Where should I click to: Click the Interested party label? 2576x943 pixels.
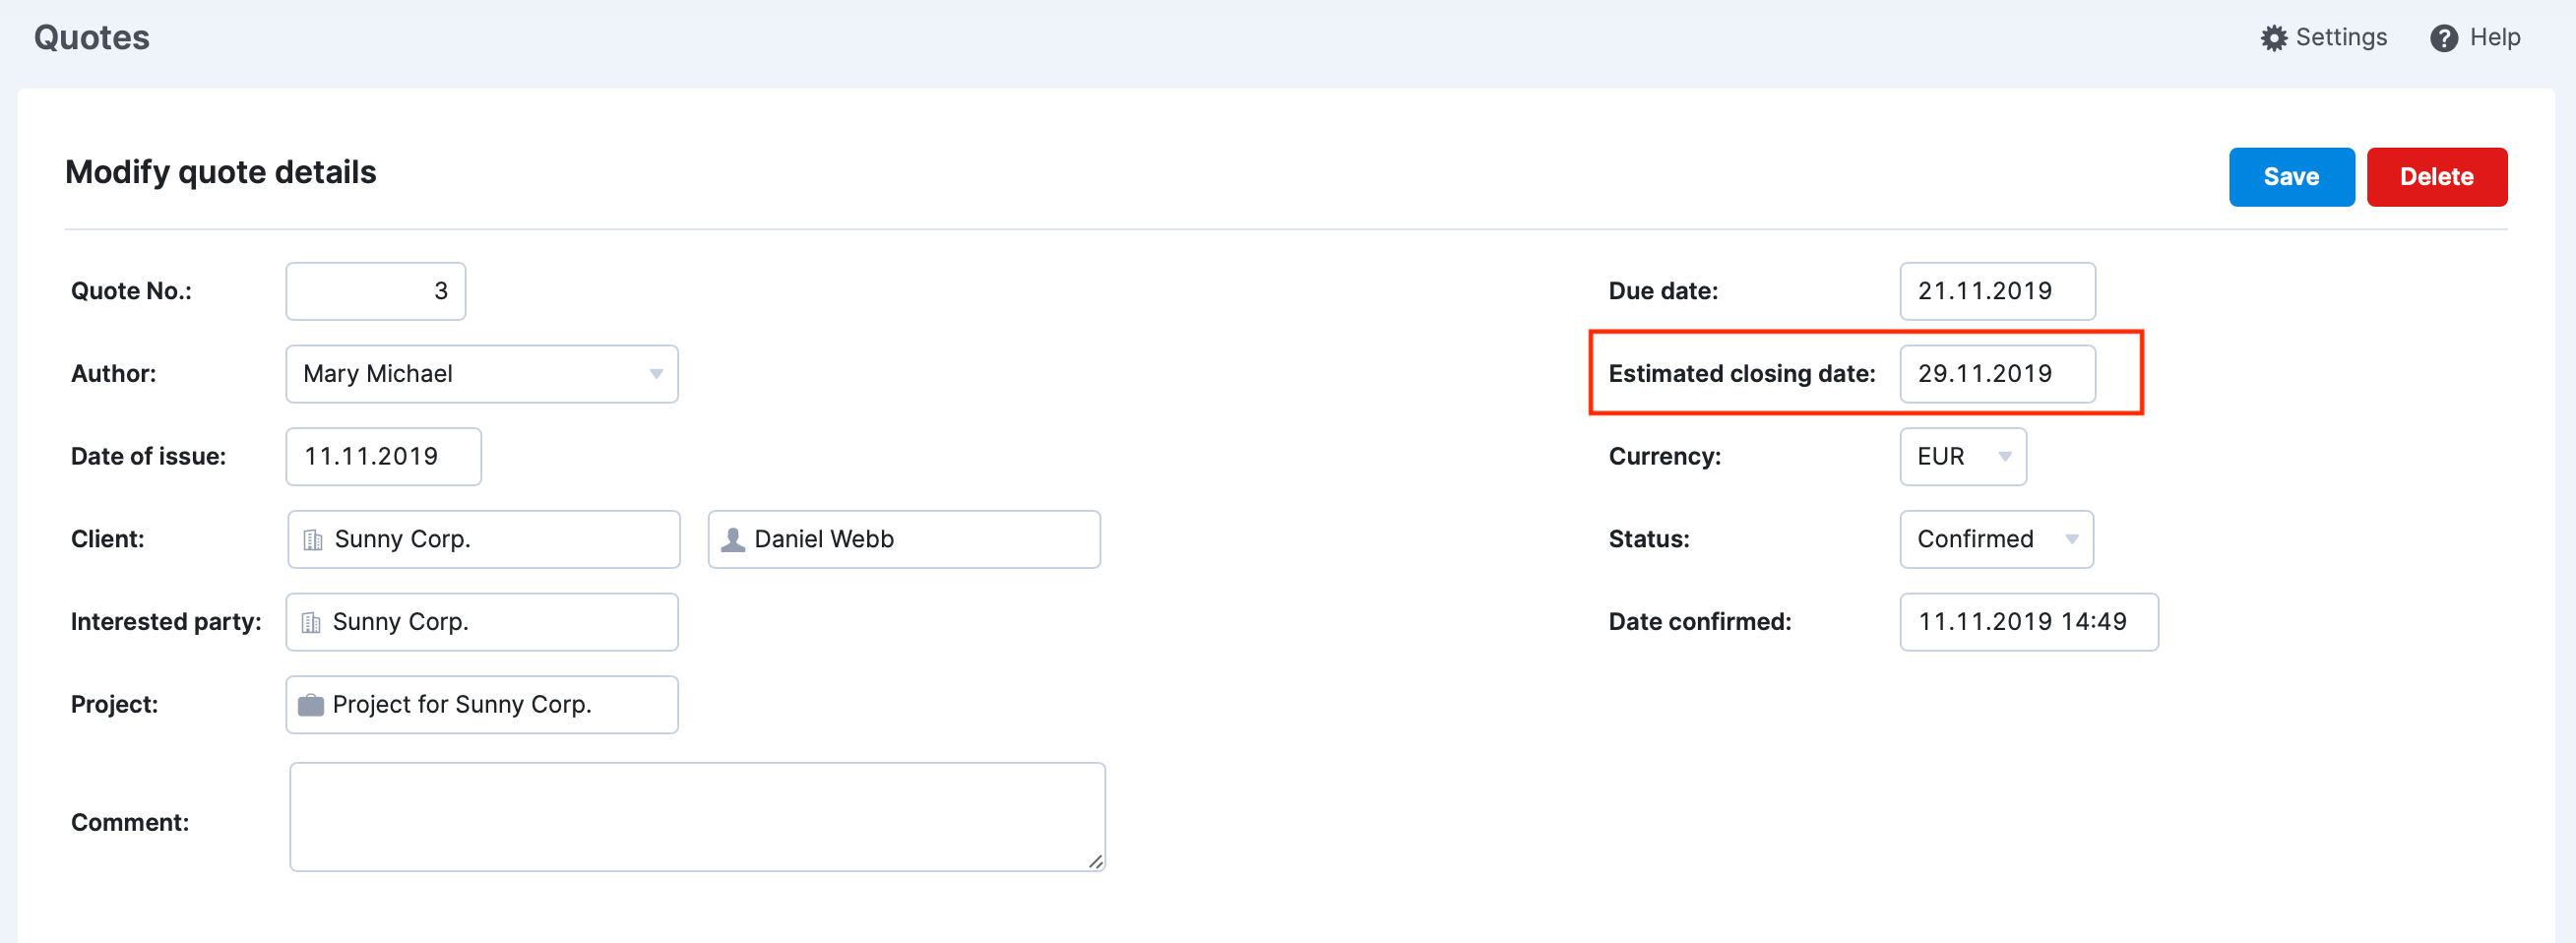coord(166,622)
